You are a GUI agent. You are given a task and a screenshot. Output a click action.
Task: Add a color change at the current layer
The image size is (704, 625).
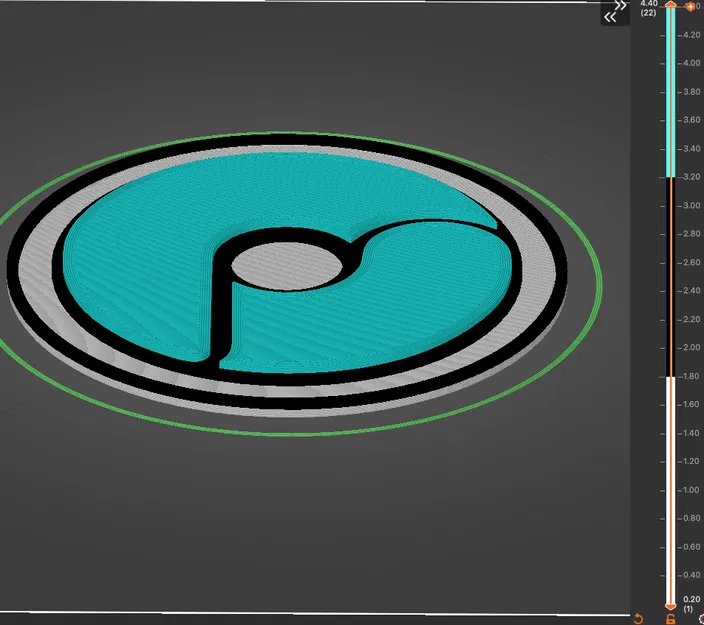click(x=691, y=6)
